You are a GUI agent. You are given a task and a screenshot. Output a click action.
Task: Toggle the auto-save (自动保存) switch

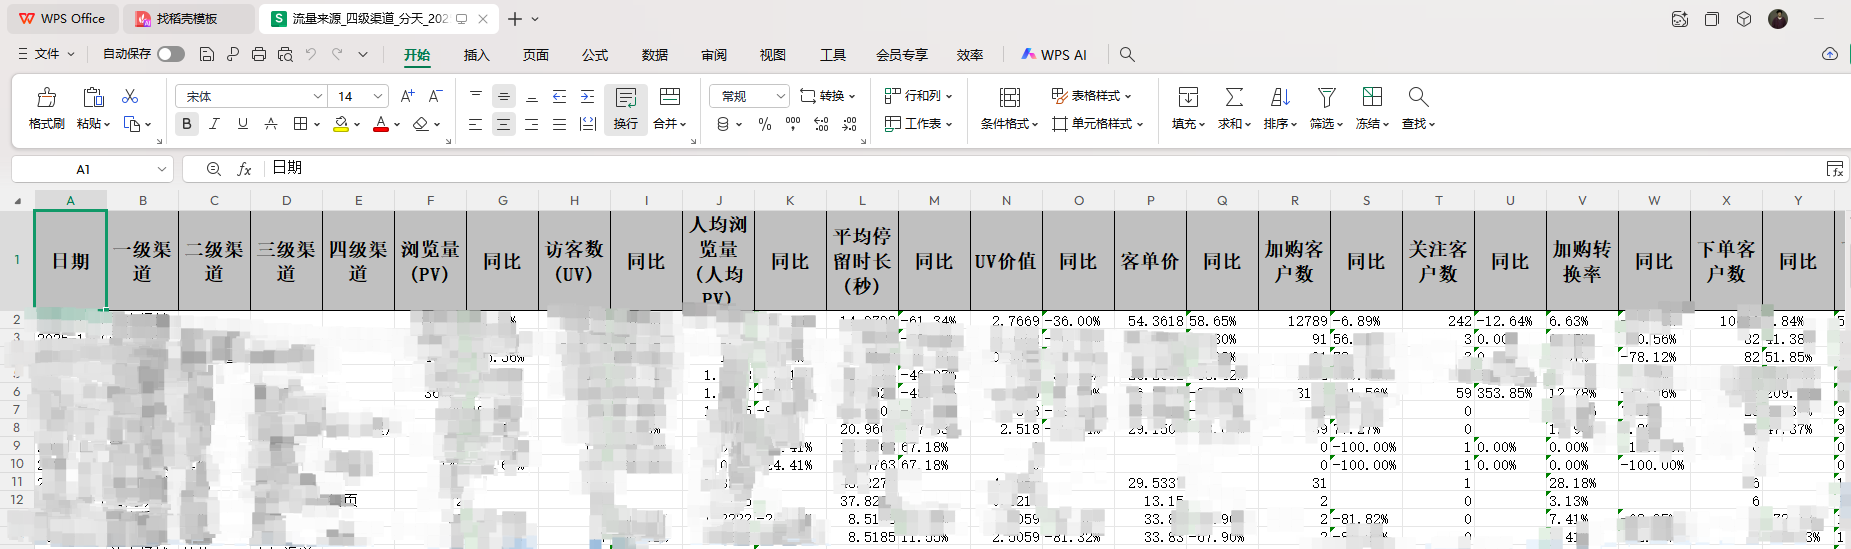171,54
